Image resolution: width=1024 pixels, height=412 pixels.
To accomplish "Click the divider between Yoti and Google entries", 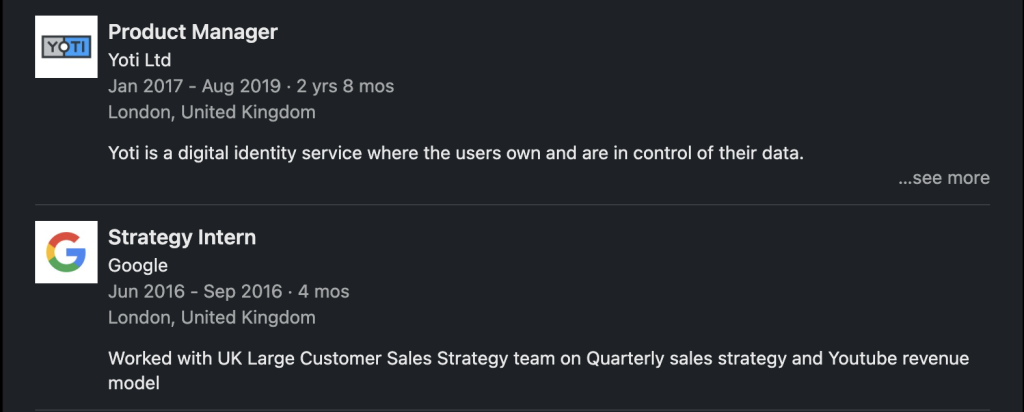I will click(x=513, y=204).
